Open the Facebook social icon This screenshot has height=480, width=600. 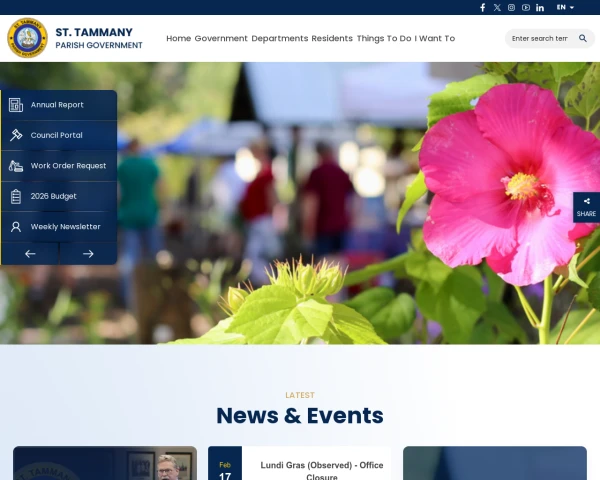pos(483,8)
